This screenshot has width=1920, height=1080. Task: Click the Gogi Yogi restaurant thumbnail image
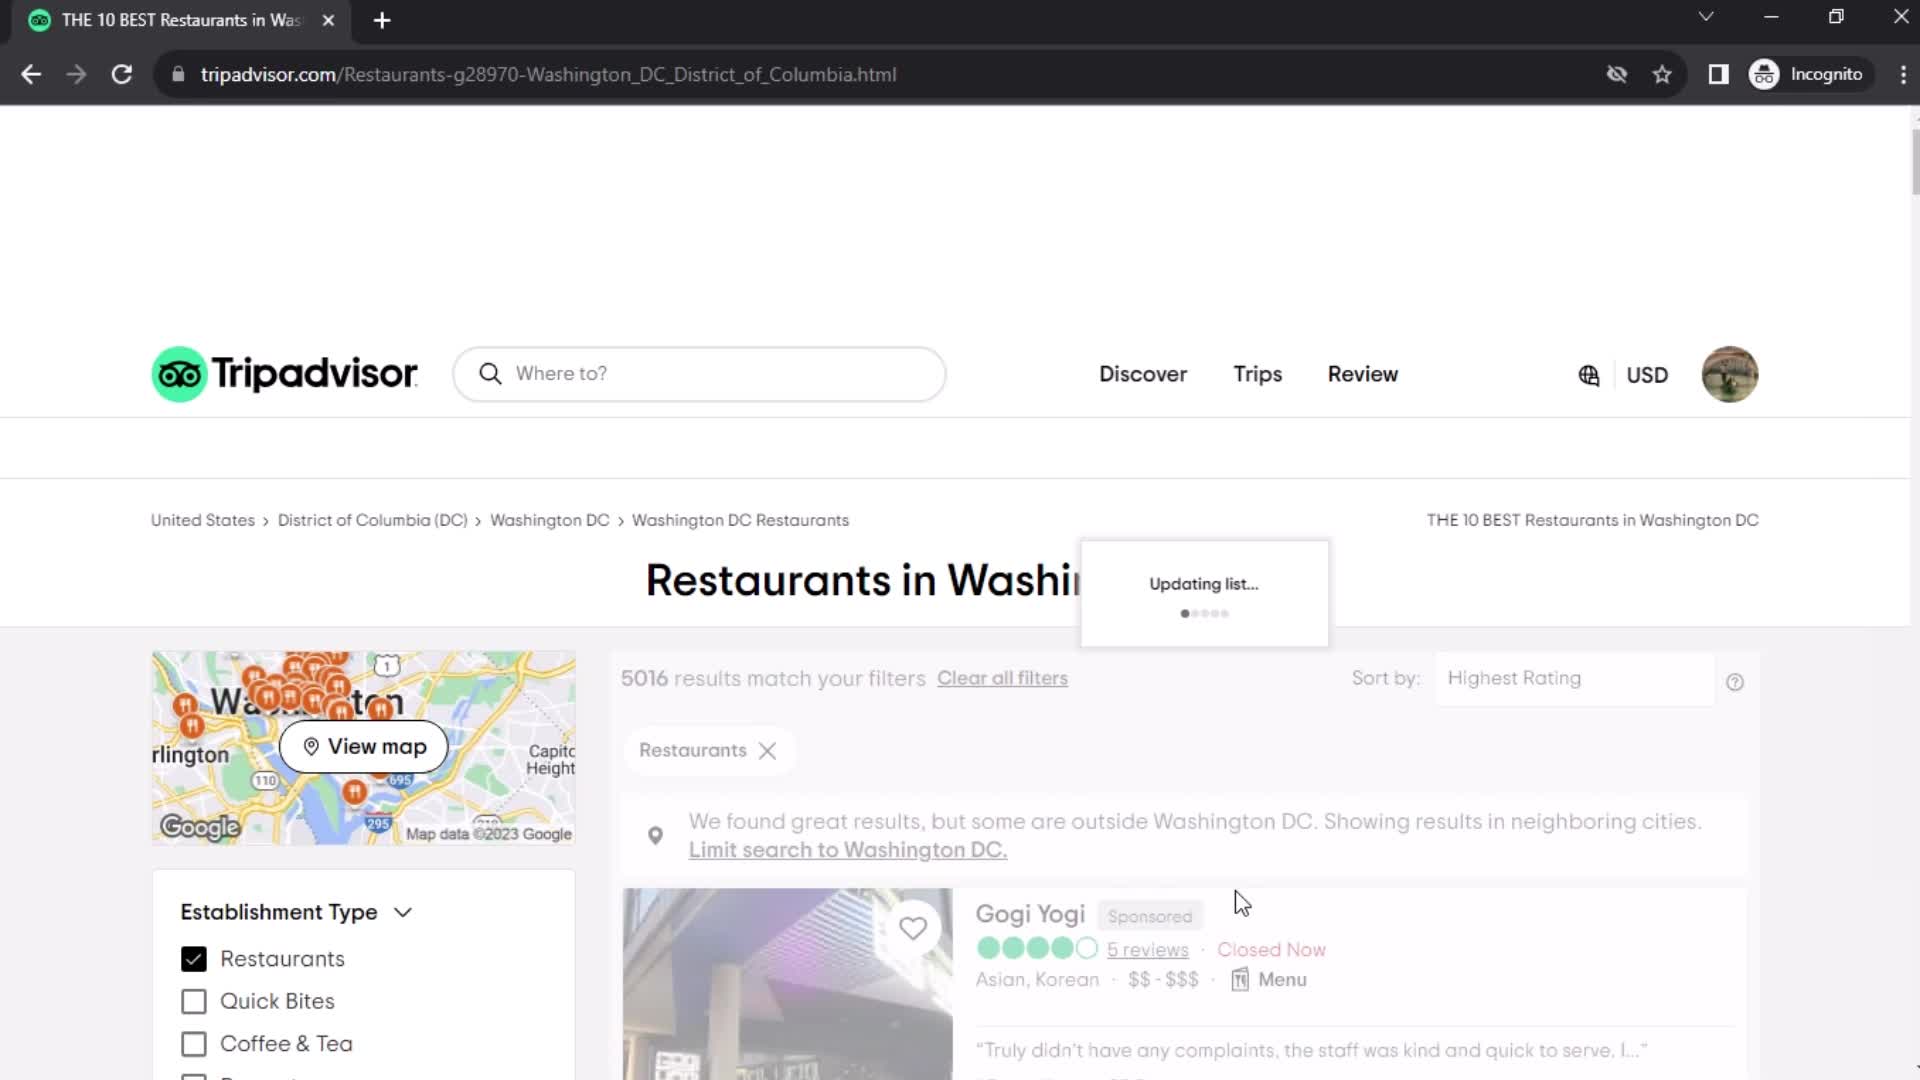point(787,984)
